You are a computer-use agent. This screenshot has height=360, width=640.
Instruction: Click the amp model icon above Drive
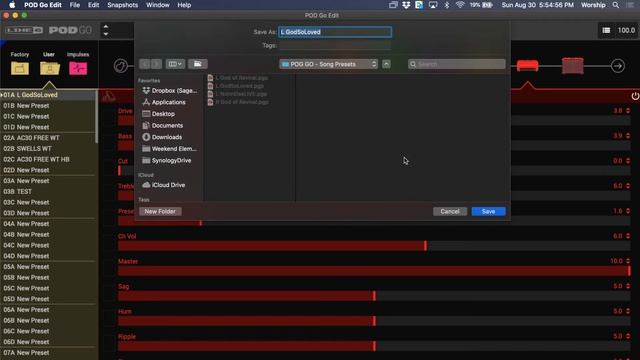(x=109, y=97)
